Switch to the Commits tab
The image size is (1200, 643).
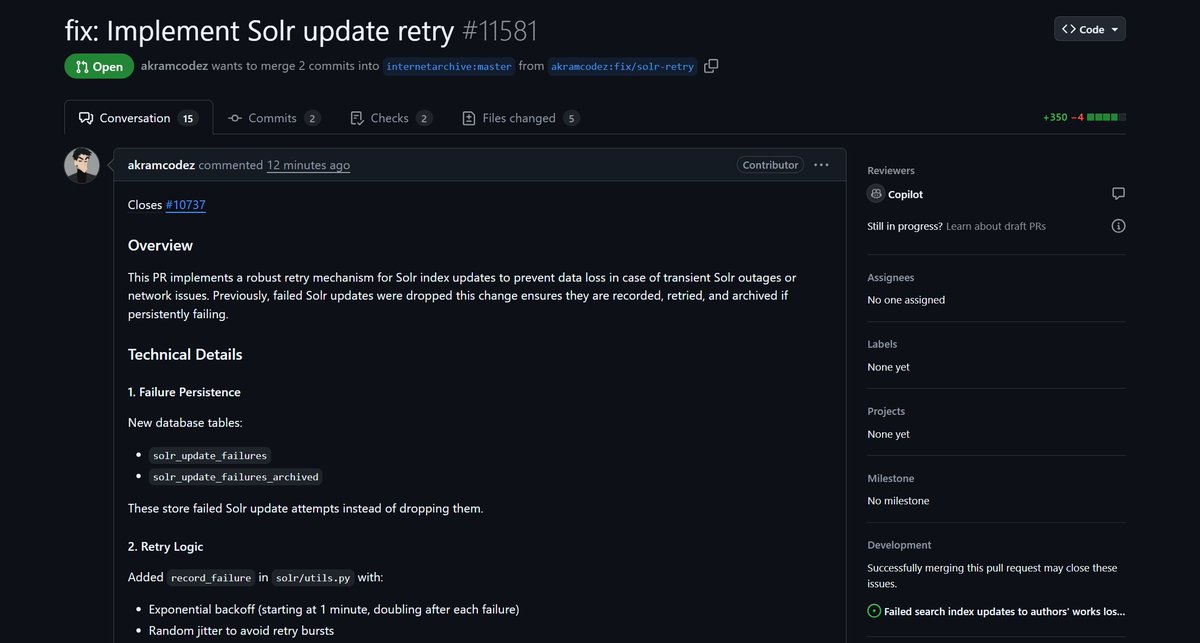point(274,118)
